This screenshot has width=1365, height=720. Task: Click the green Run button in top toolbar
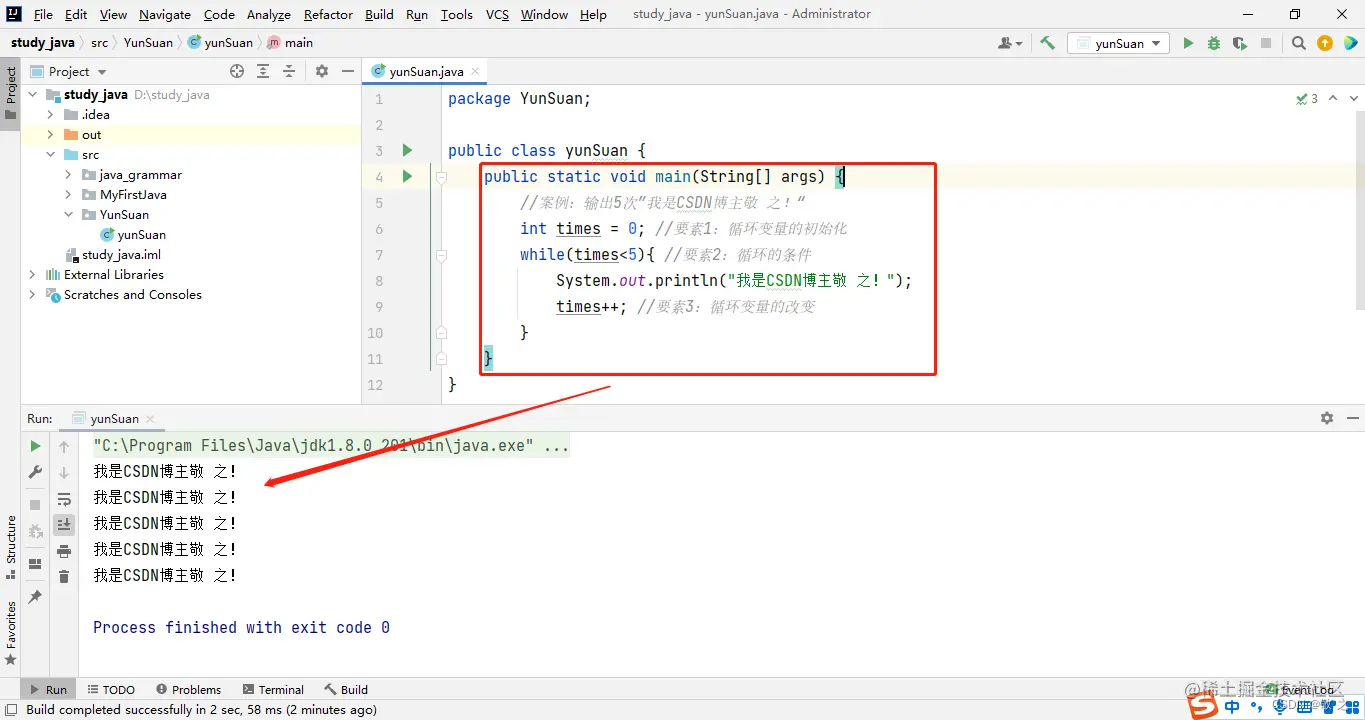1188,43
